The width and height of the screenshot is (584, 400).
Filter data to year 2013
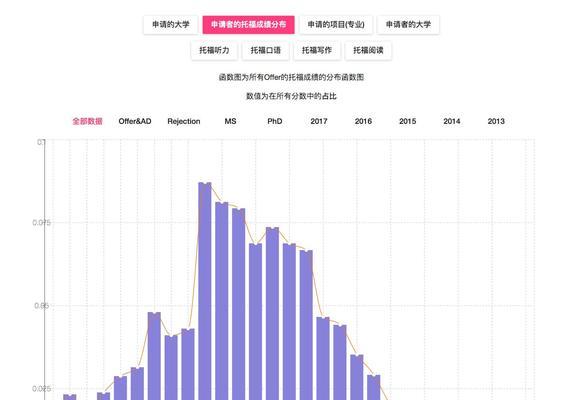[496, 121]
